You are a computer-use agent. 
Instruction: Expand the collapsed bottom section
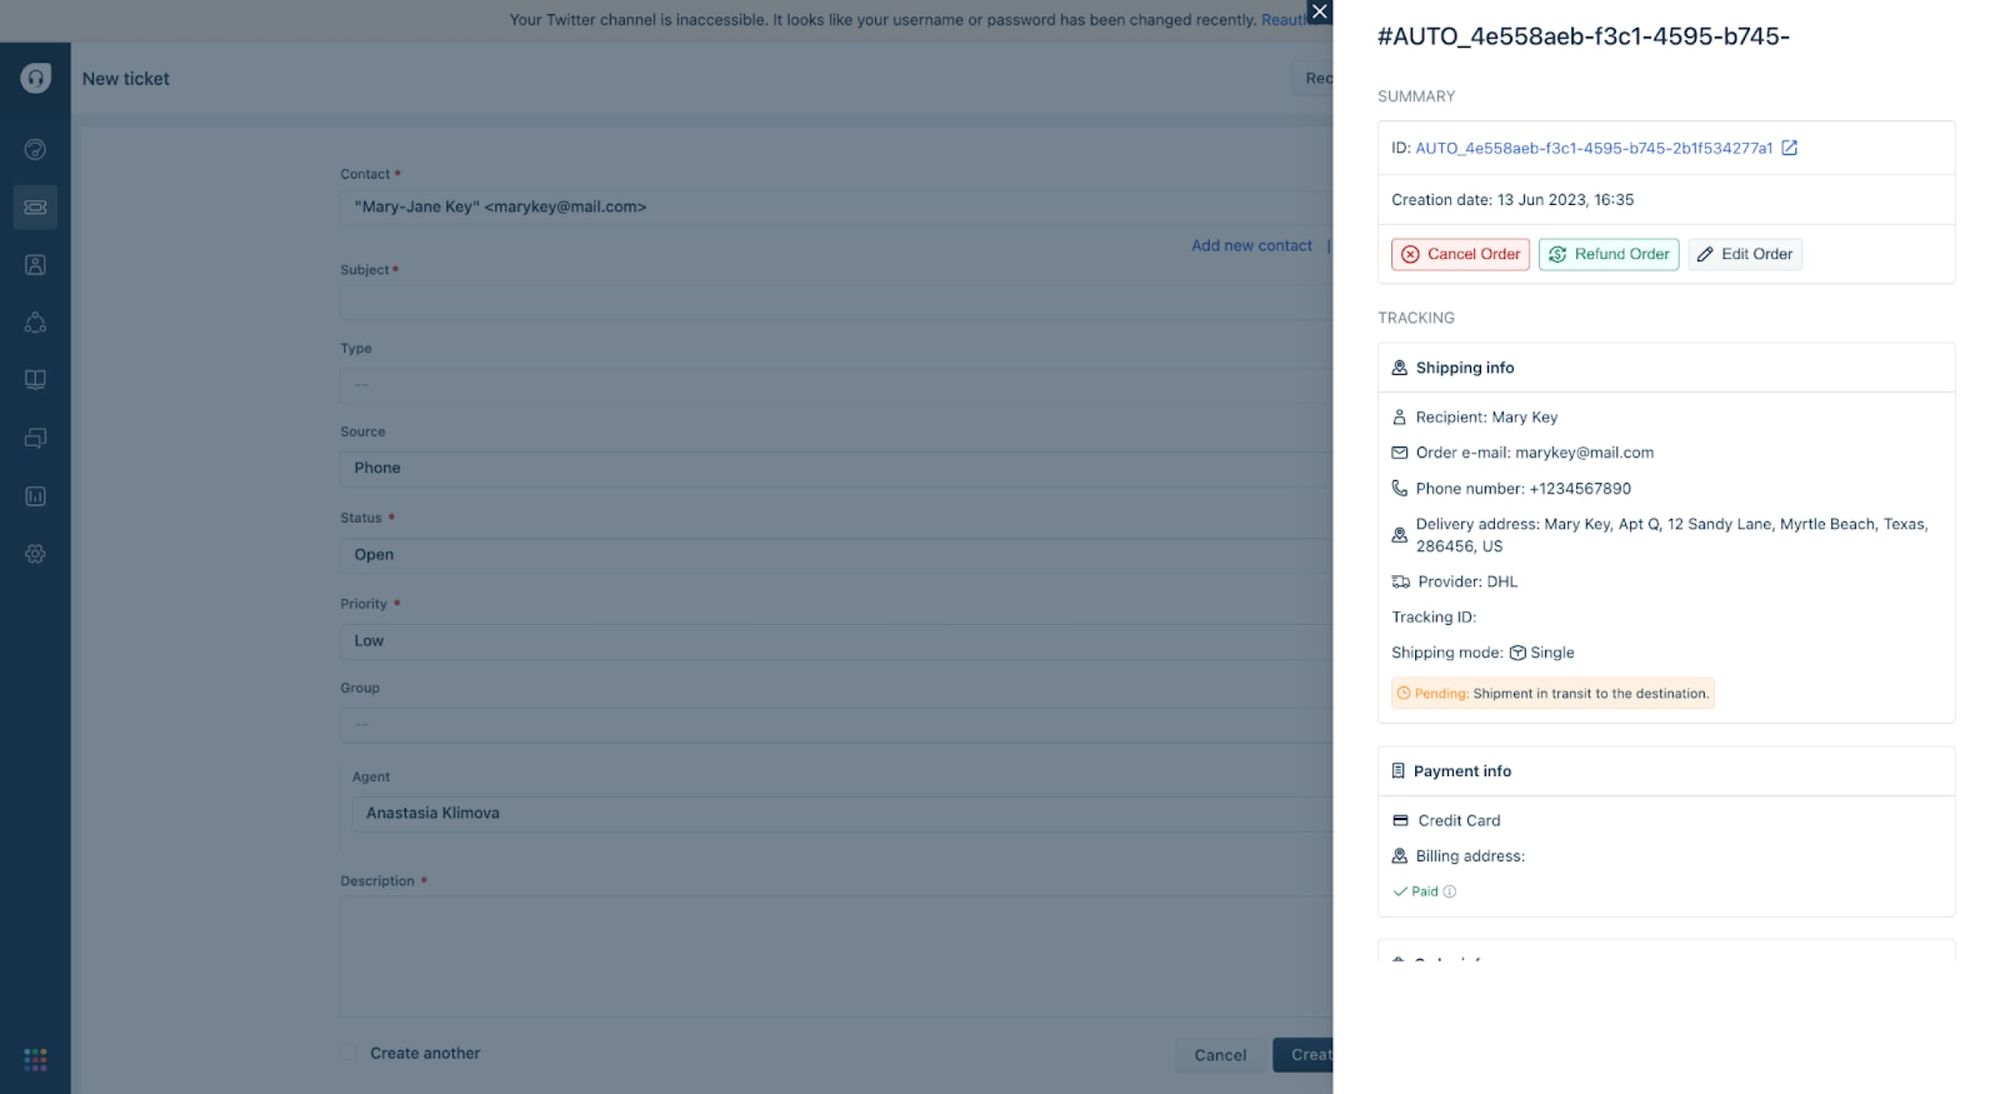[1666, 961]
